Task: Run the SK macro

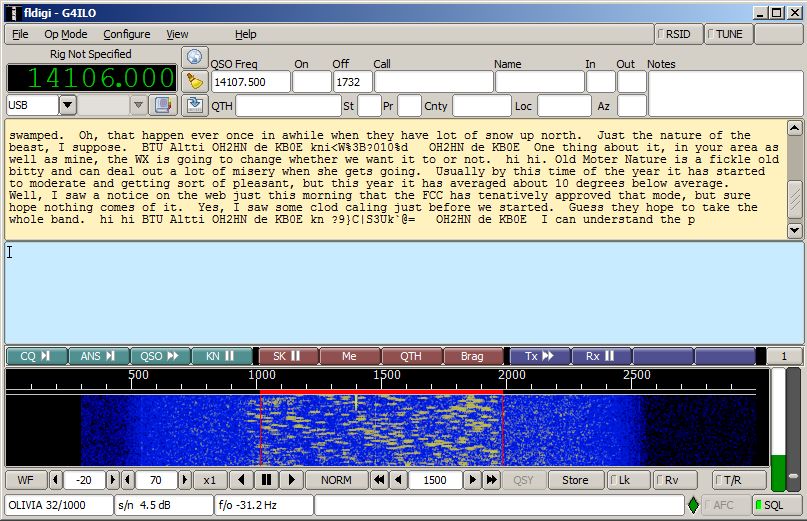Action: click(x=289, y=356)
